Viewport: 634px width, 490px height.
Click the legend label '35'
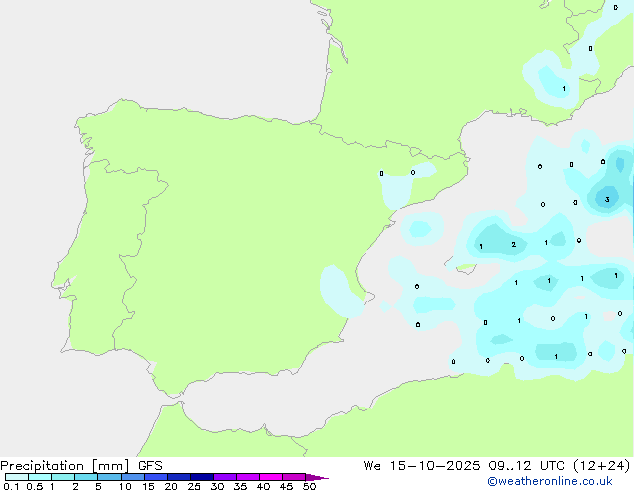(240, 486)
